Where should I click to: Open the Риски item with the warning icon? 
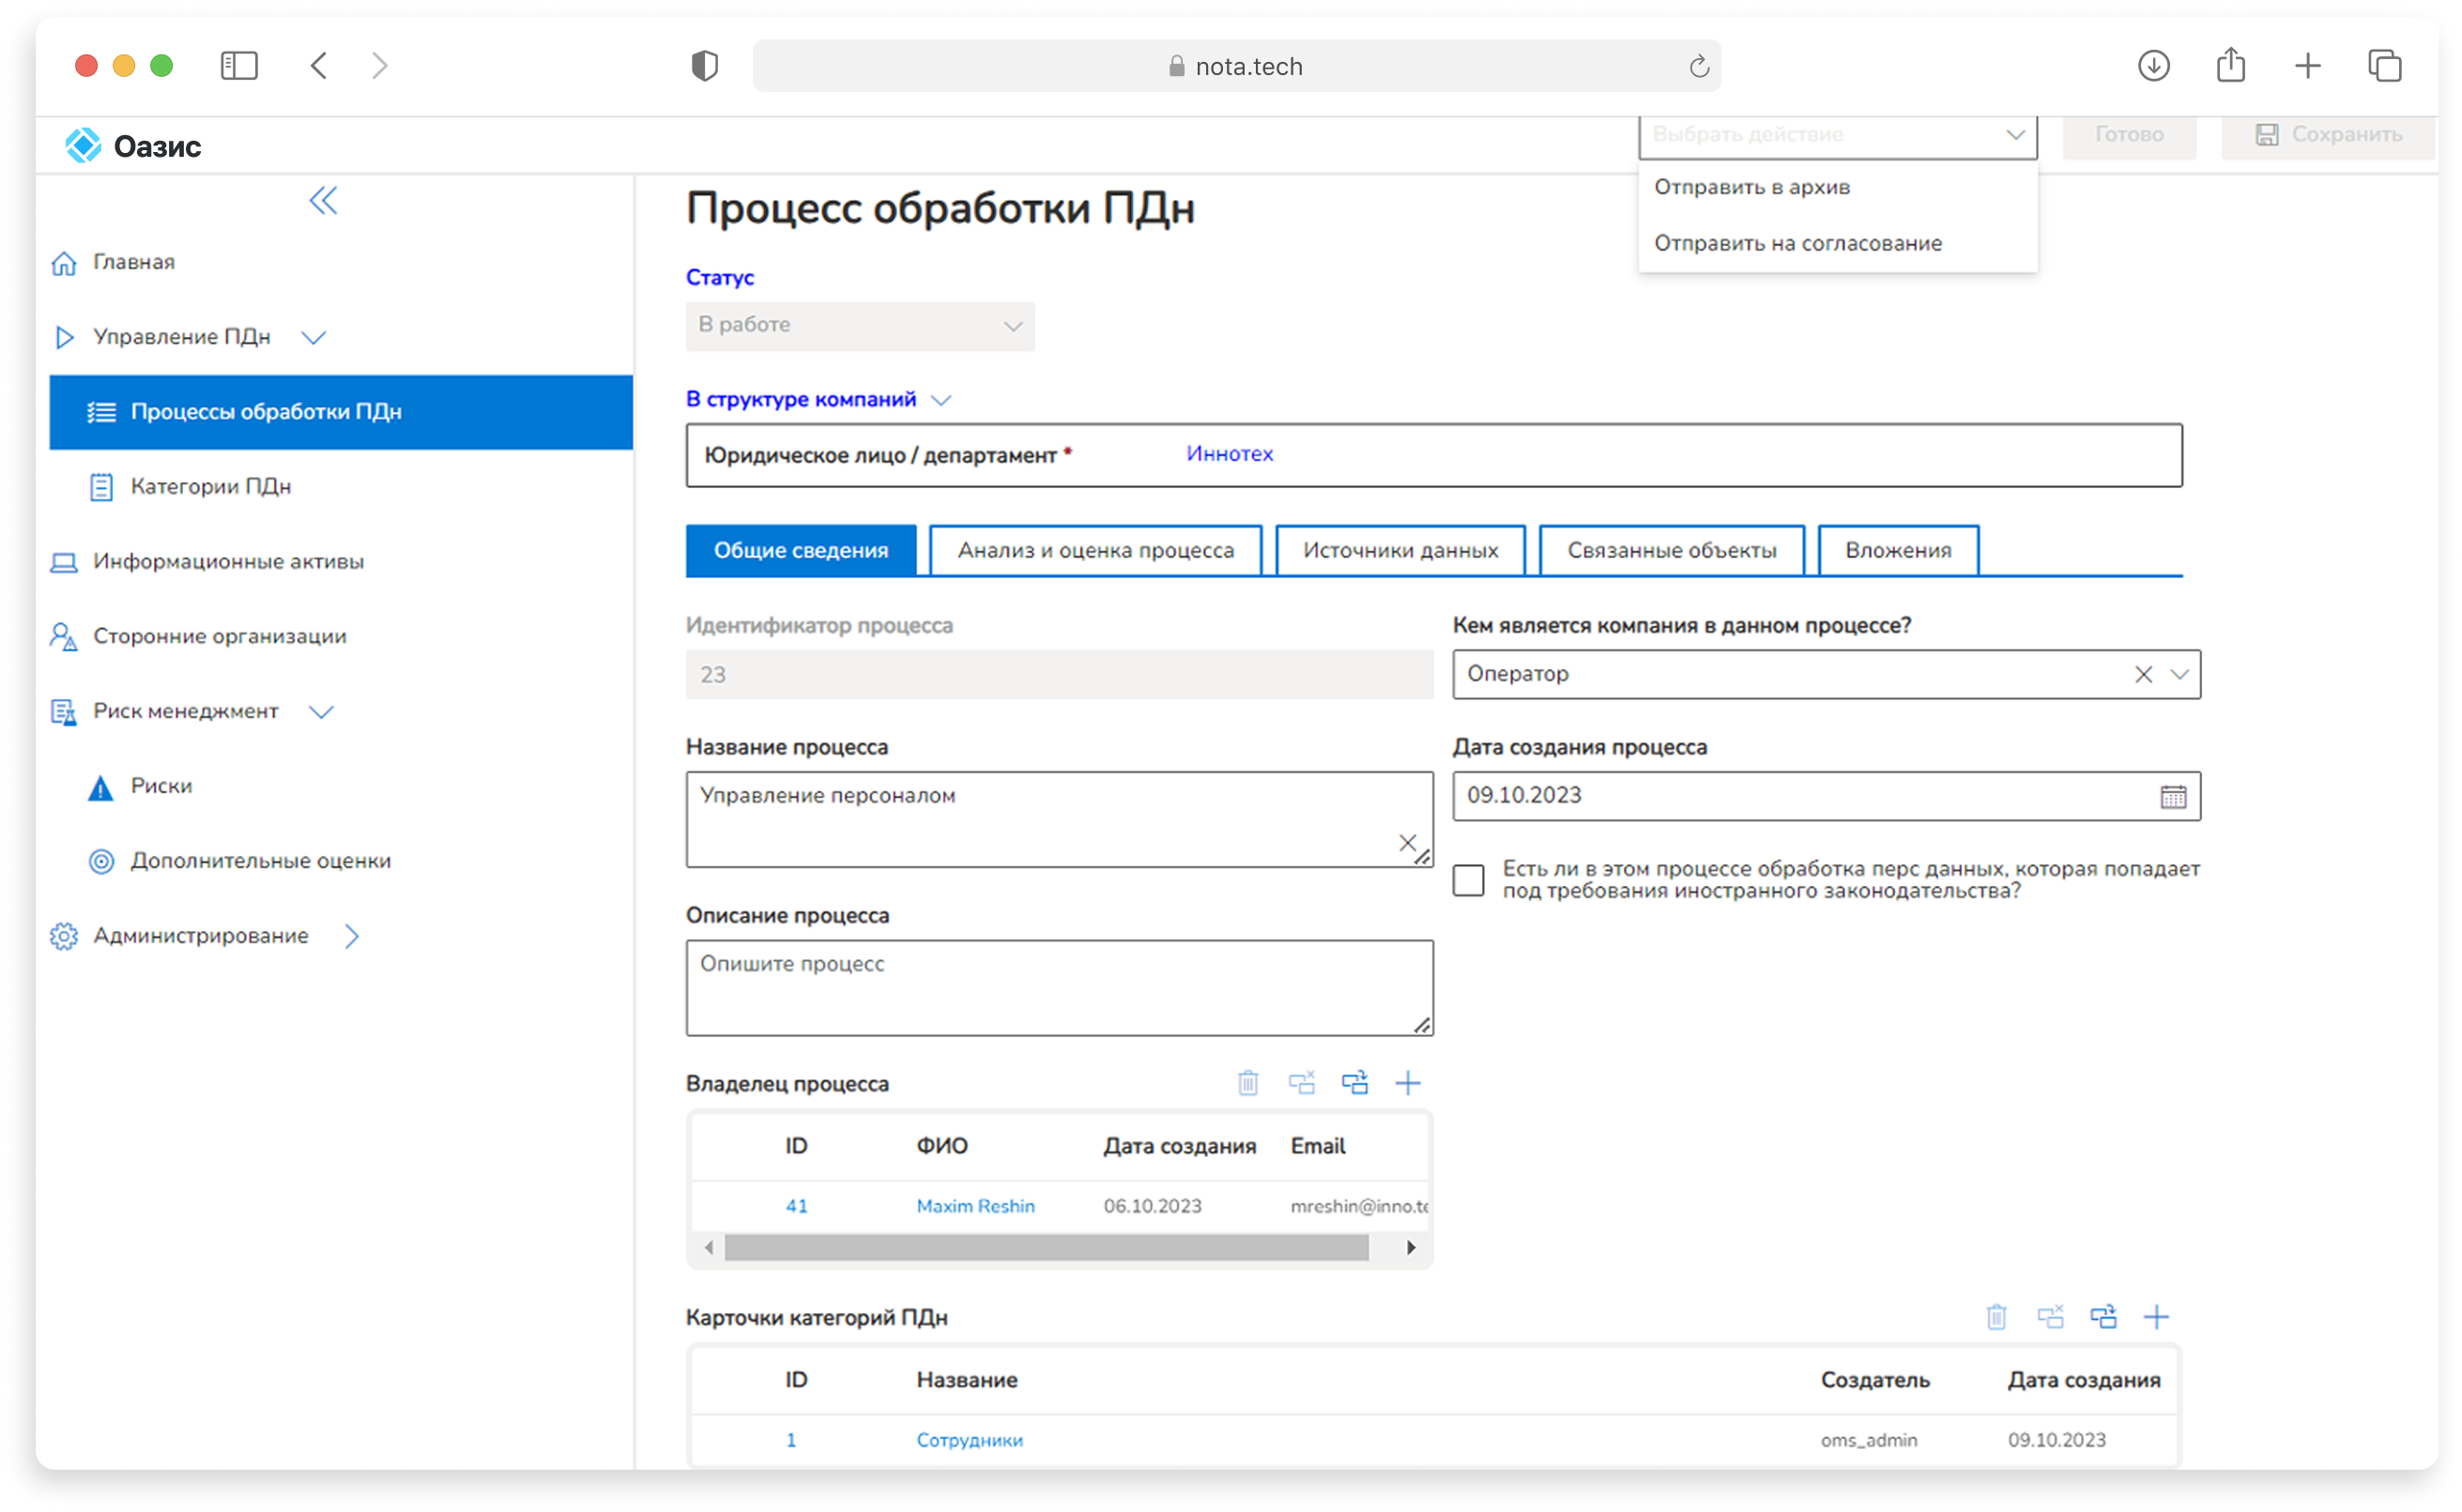click(x=160, y=787)
